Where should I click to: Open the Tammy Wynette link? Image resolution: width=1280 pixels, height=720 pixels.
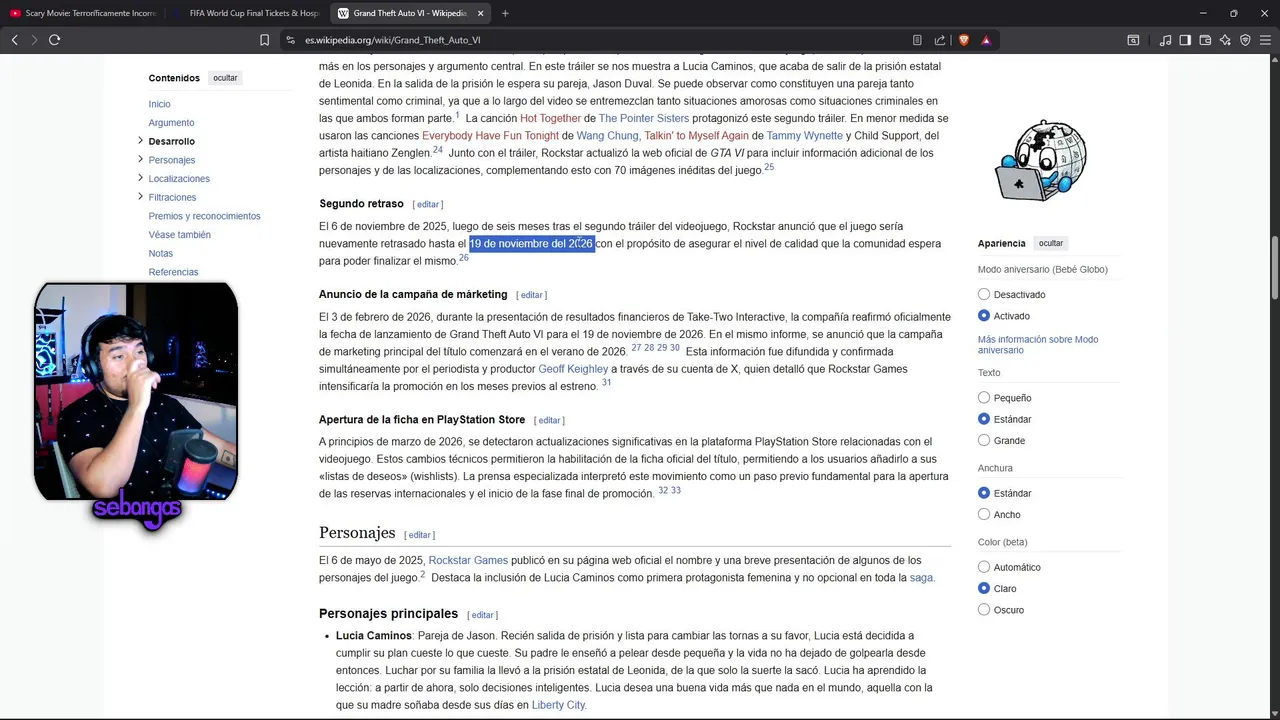[804, 136]
